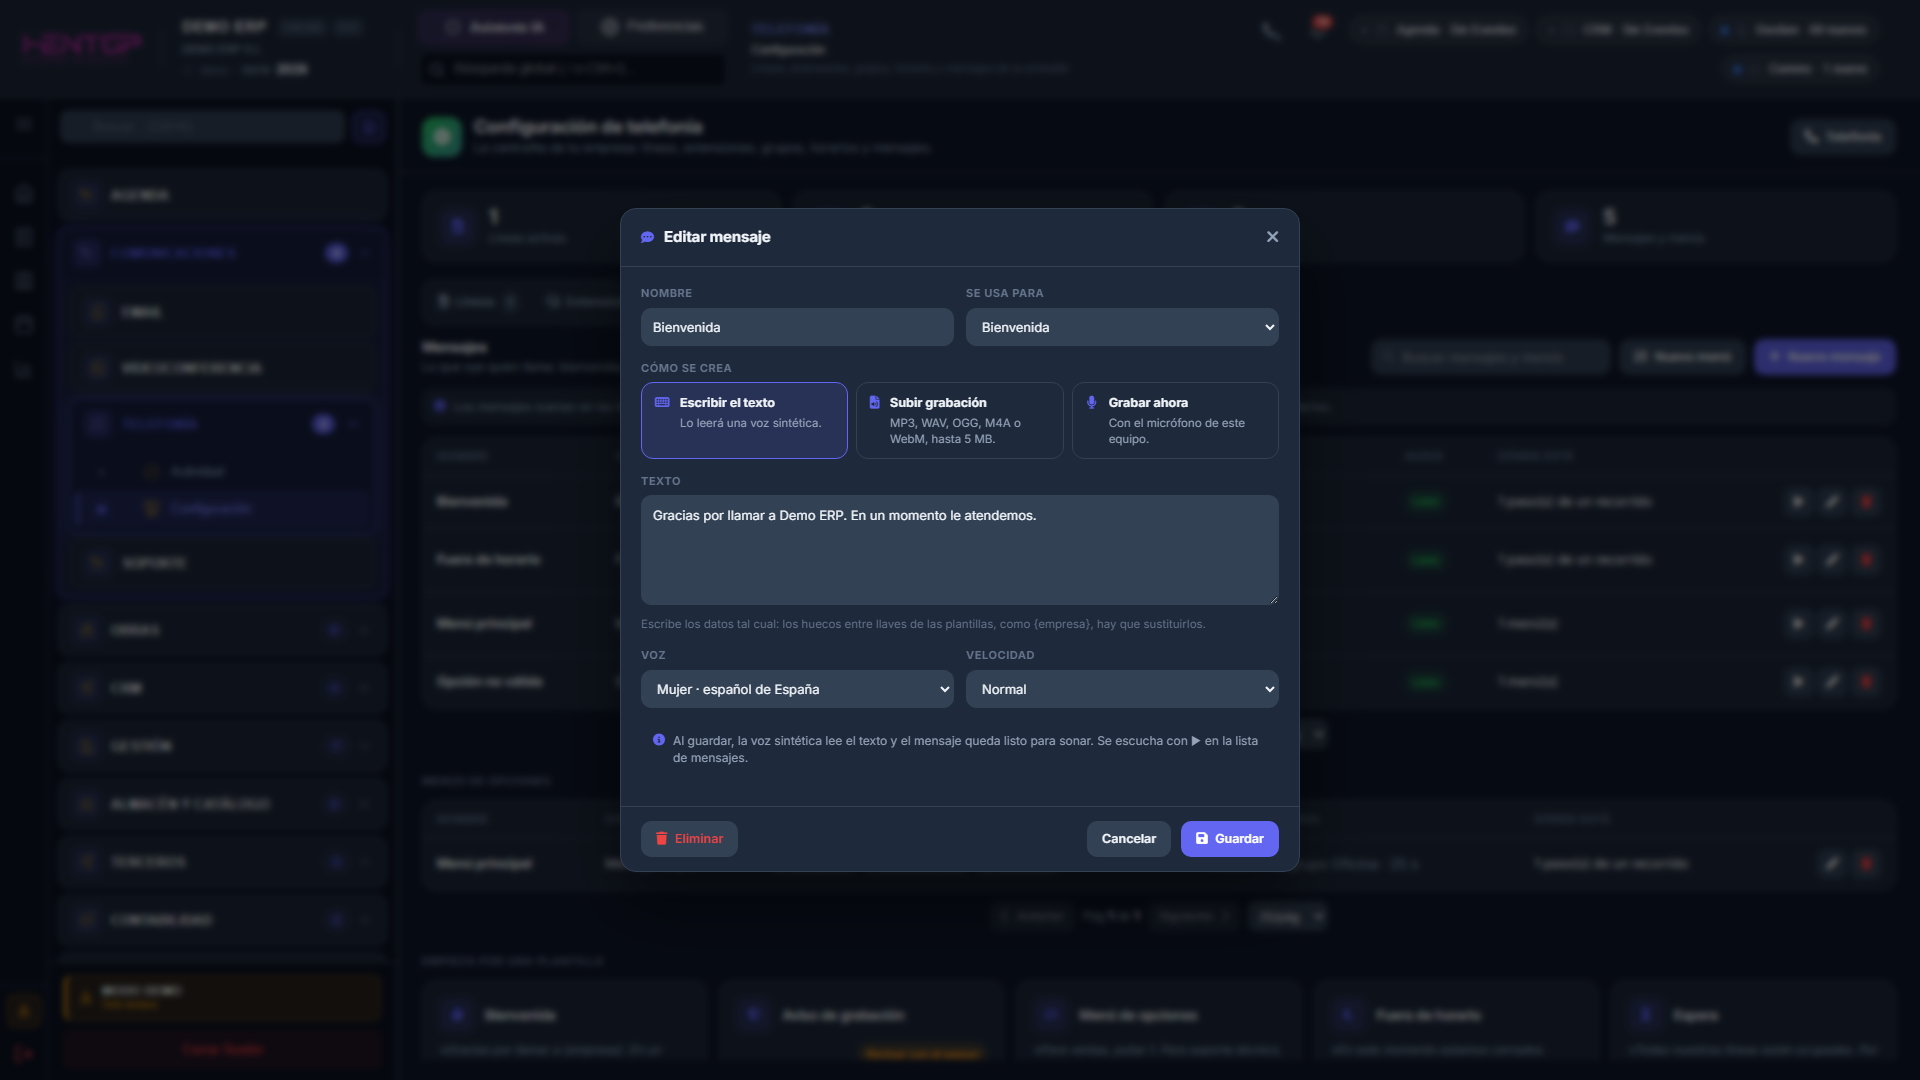
Task: Click the Eliminar button
Action: (689, 839)
